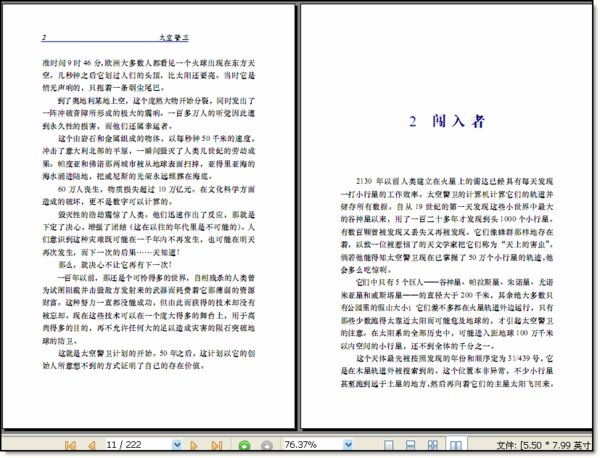Image resolution: width=600 pixels, height=458 pixels.
Task: Switch to continuous facing pages view
Action: pyautogui.click(x=433, y=445)
